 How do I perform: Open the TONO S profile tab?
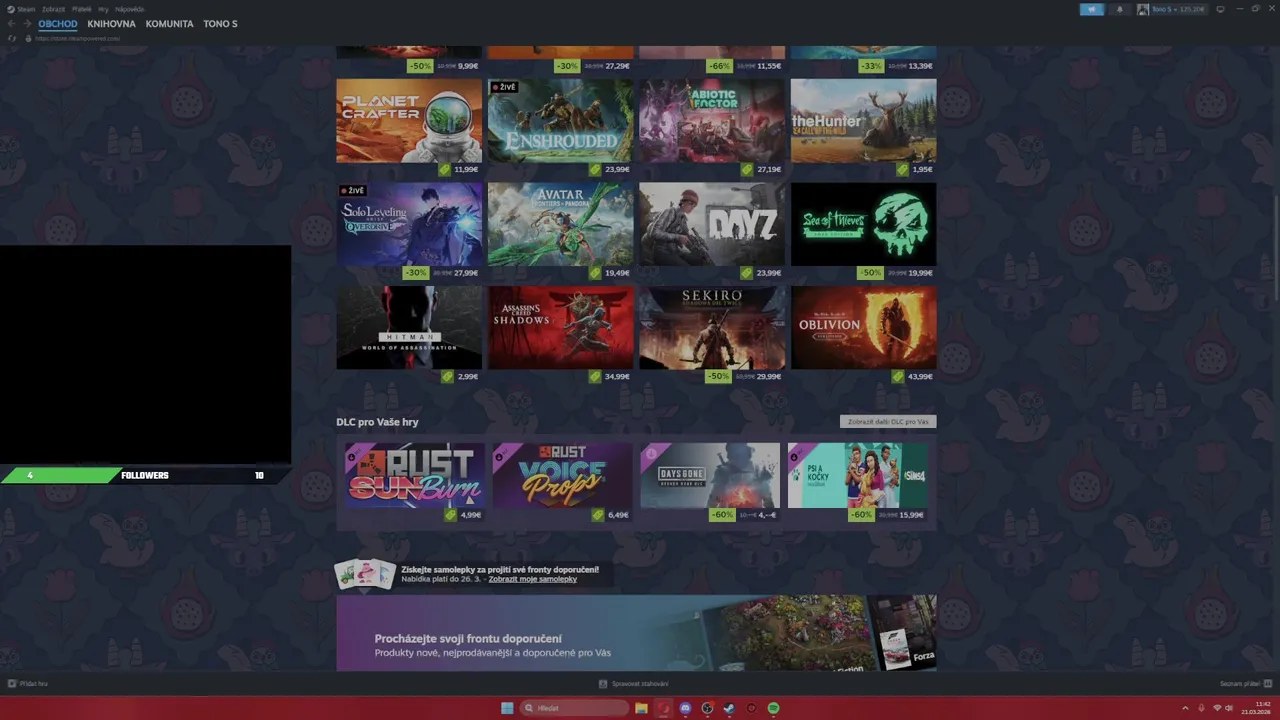pos(220,24)
